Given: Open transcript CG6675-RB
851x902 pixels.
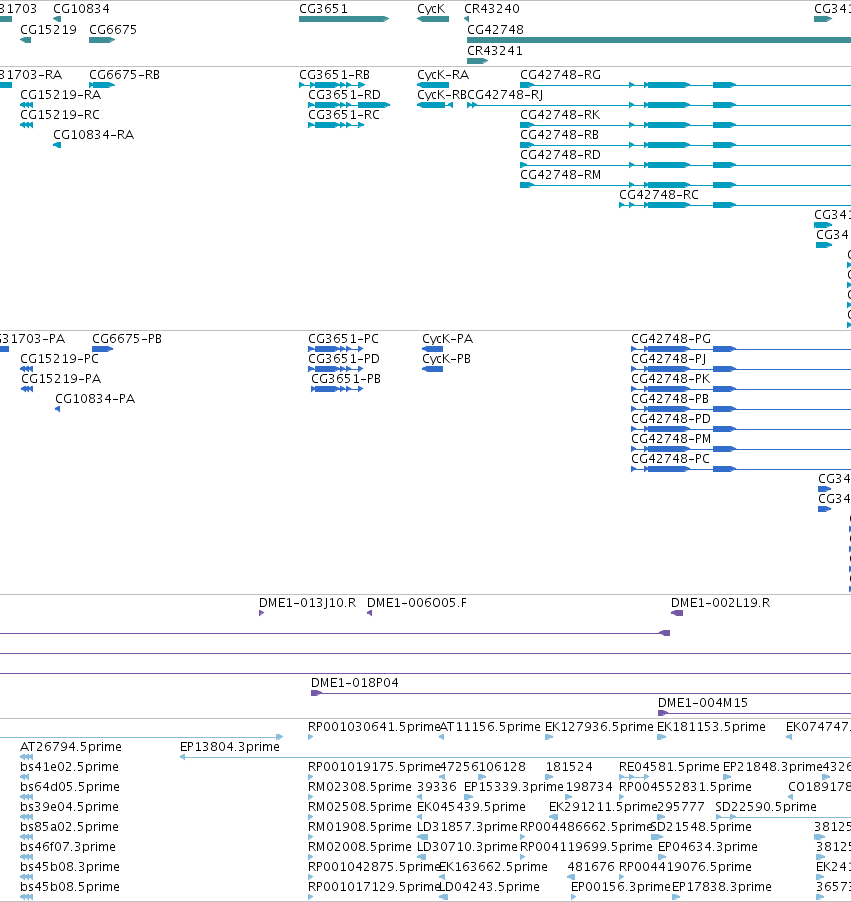Looking at the screenshot, I should [124, 75].
